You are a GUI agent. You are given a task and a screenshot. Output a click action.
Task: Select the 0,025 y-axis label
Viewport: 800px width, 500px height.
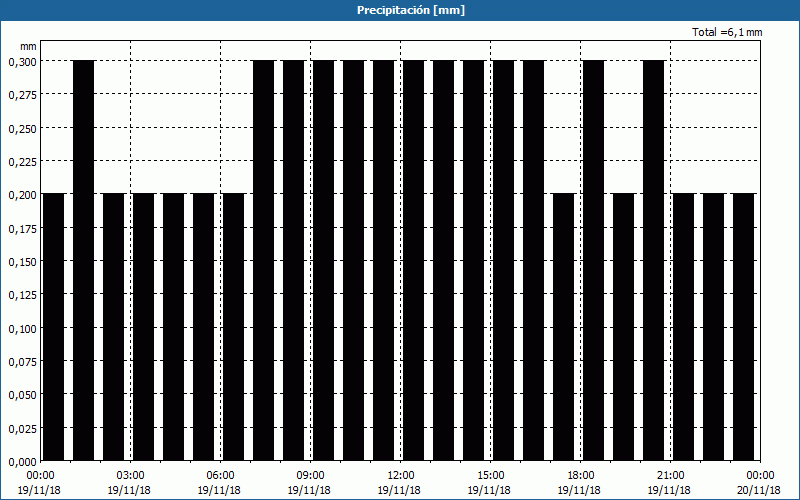pos(22,429)
